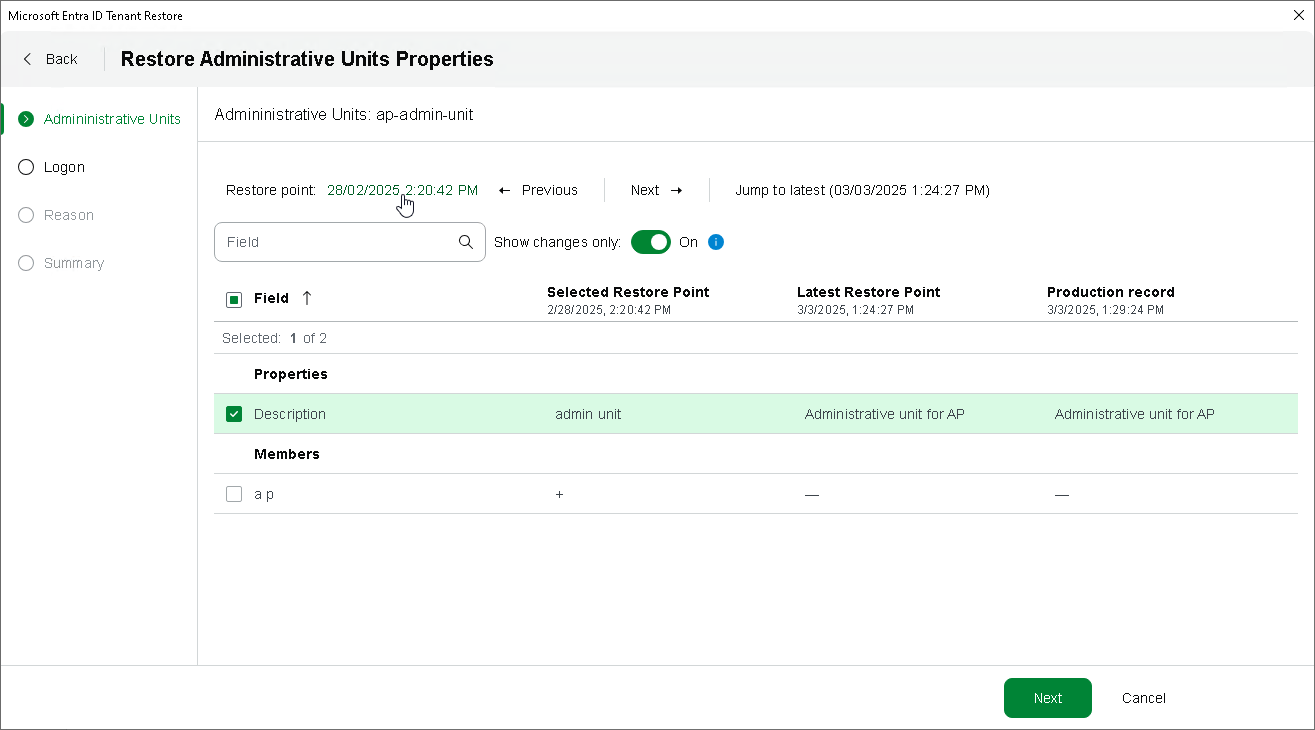This screenshot has width=1315, height=730.
Task: Uncheck the Description checkbox
Action: click(234, 414)
